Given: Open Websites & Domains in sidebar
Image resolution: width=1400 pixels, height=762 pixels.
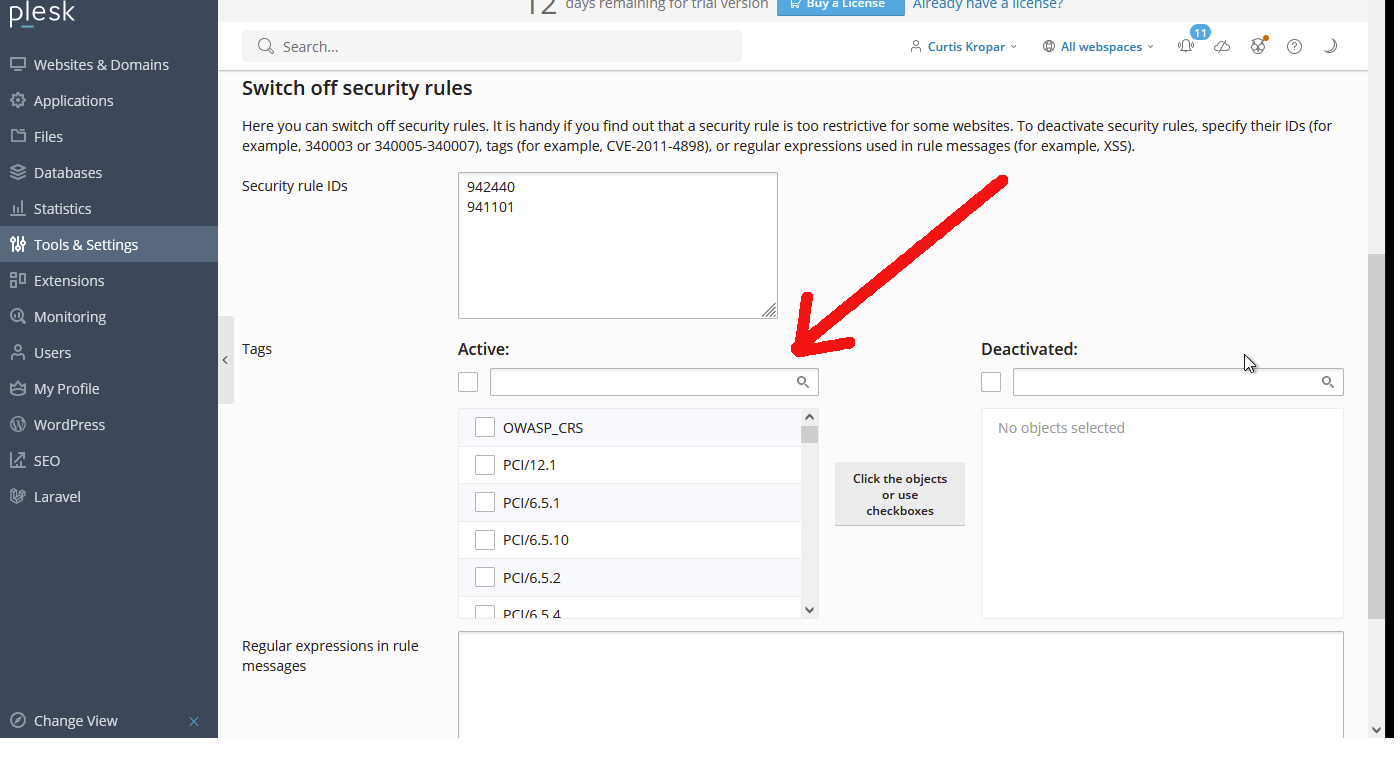Looking at the screenshot, I should point(101,65).
